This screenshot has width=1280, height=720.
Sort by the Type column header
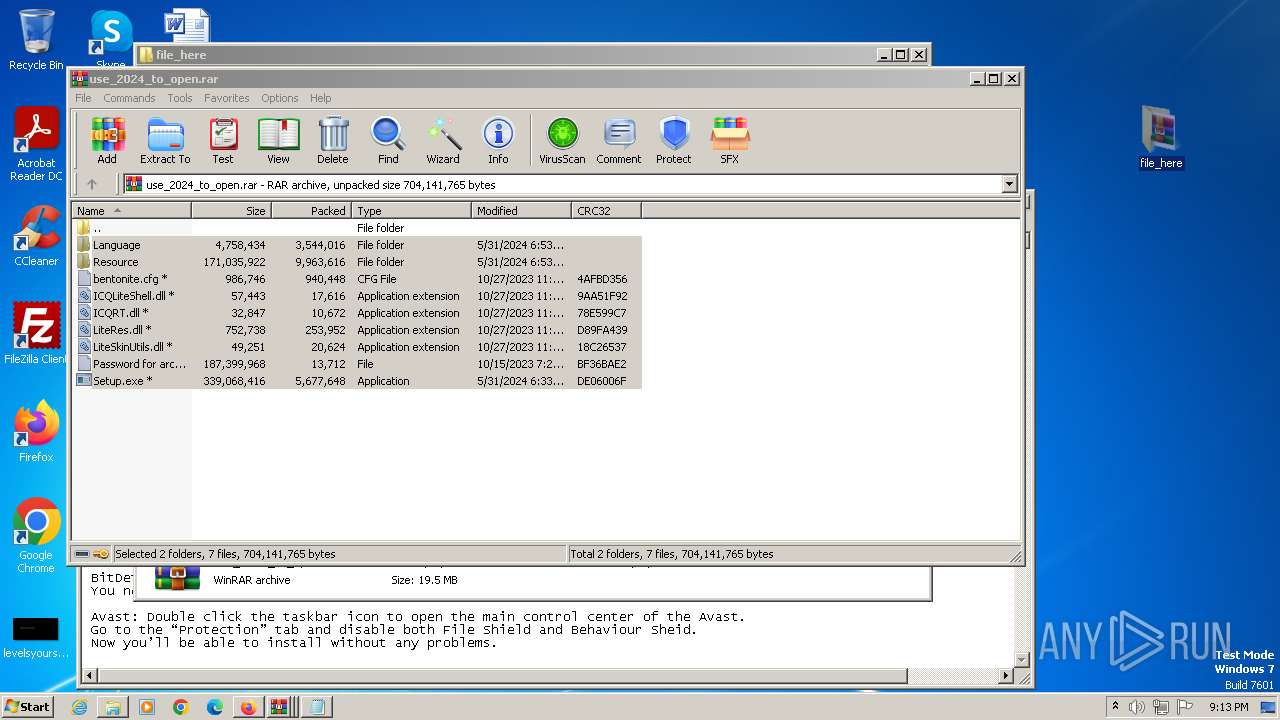412,211
